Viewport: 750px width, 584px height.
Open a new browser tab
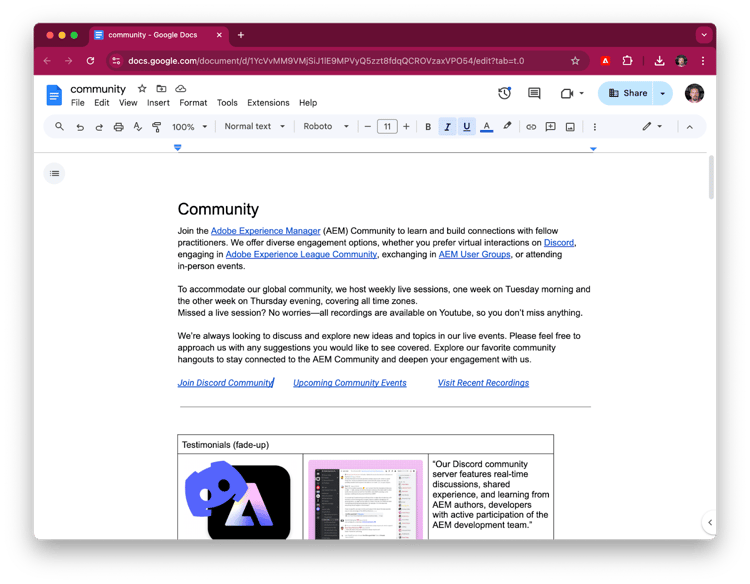click(x=241, y=35)
